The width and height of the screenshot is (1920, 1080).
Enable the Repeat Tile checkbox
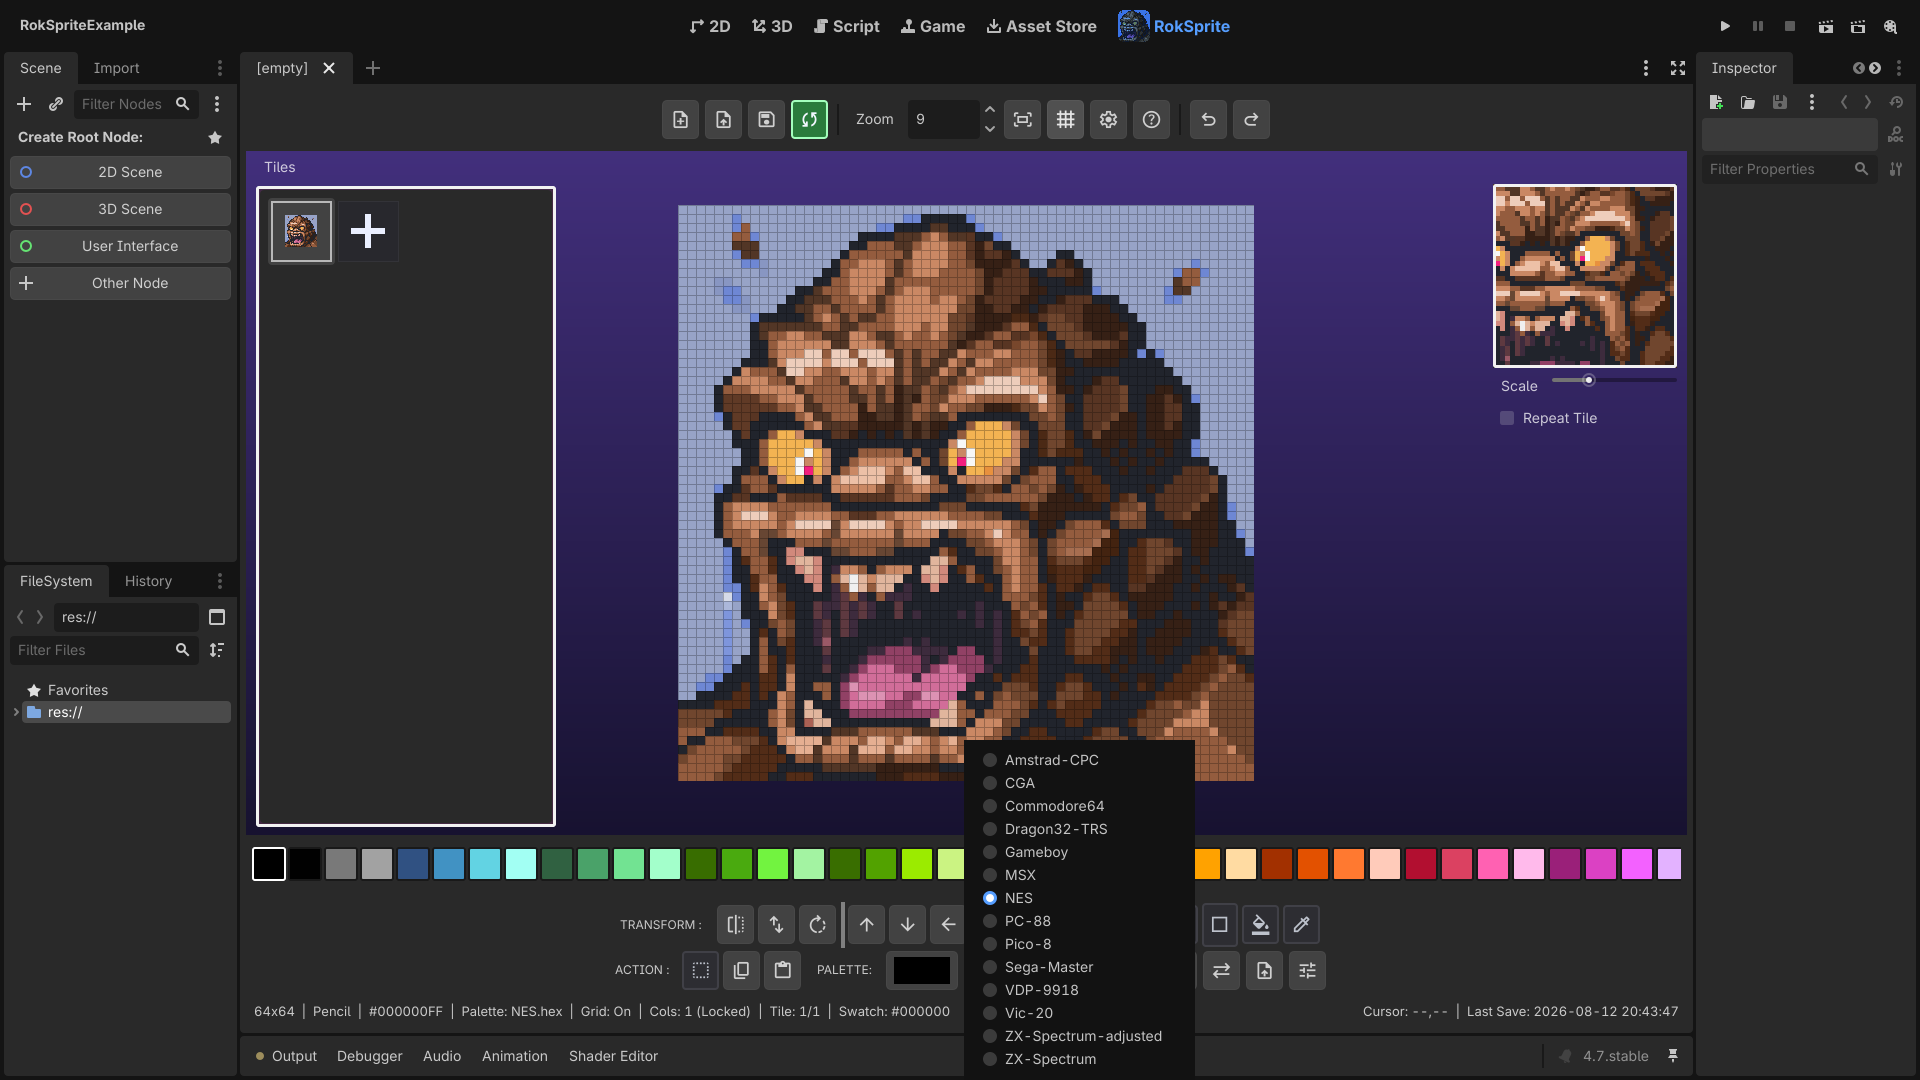pyautogui.click(x=1507, y=418)
